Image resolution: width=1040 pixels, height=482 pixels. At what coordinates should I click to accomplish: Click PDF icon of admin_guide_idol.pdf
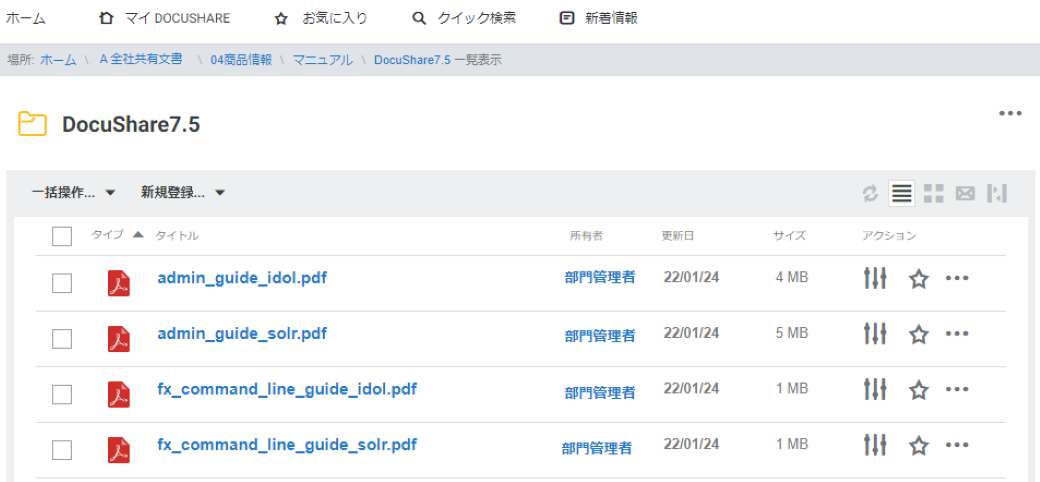[x=119, y=283]
